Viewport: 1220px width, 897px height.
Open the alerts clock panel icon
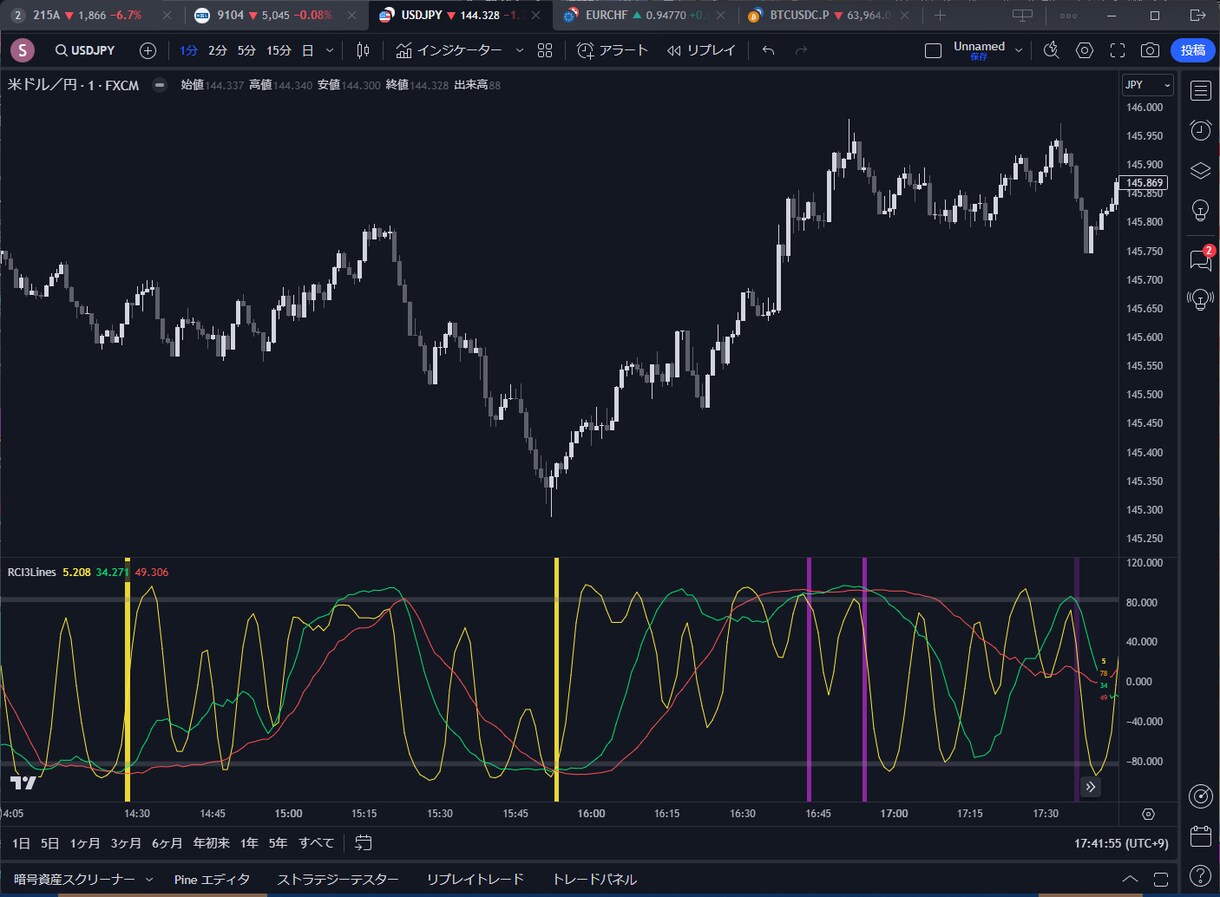(1201, 130)
